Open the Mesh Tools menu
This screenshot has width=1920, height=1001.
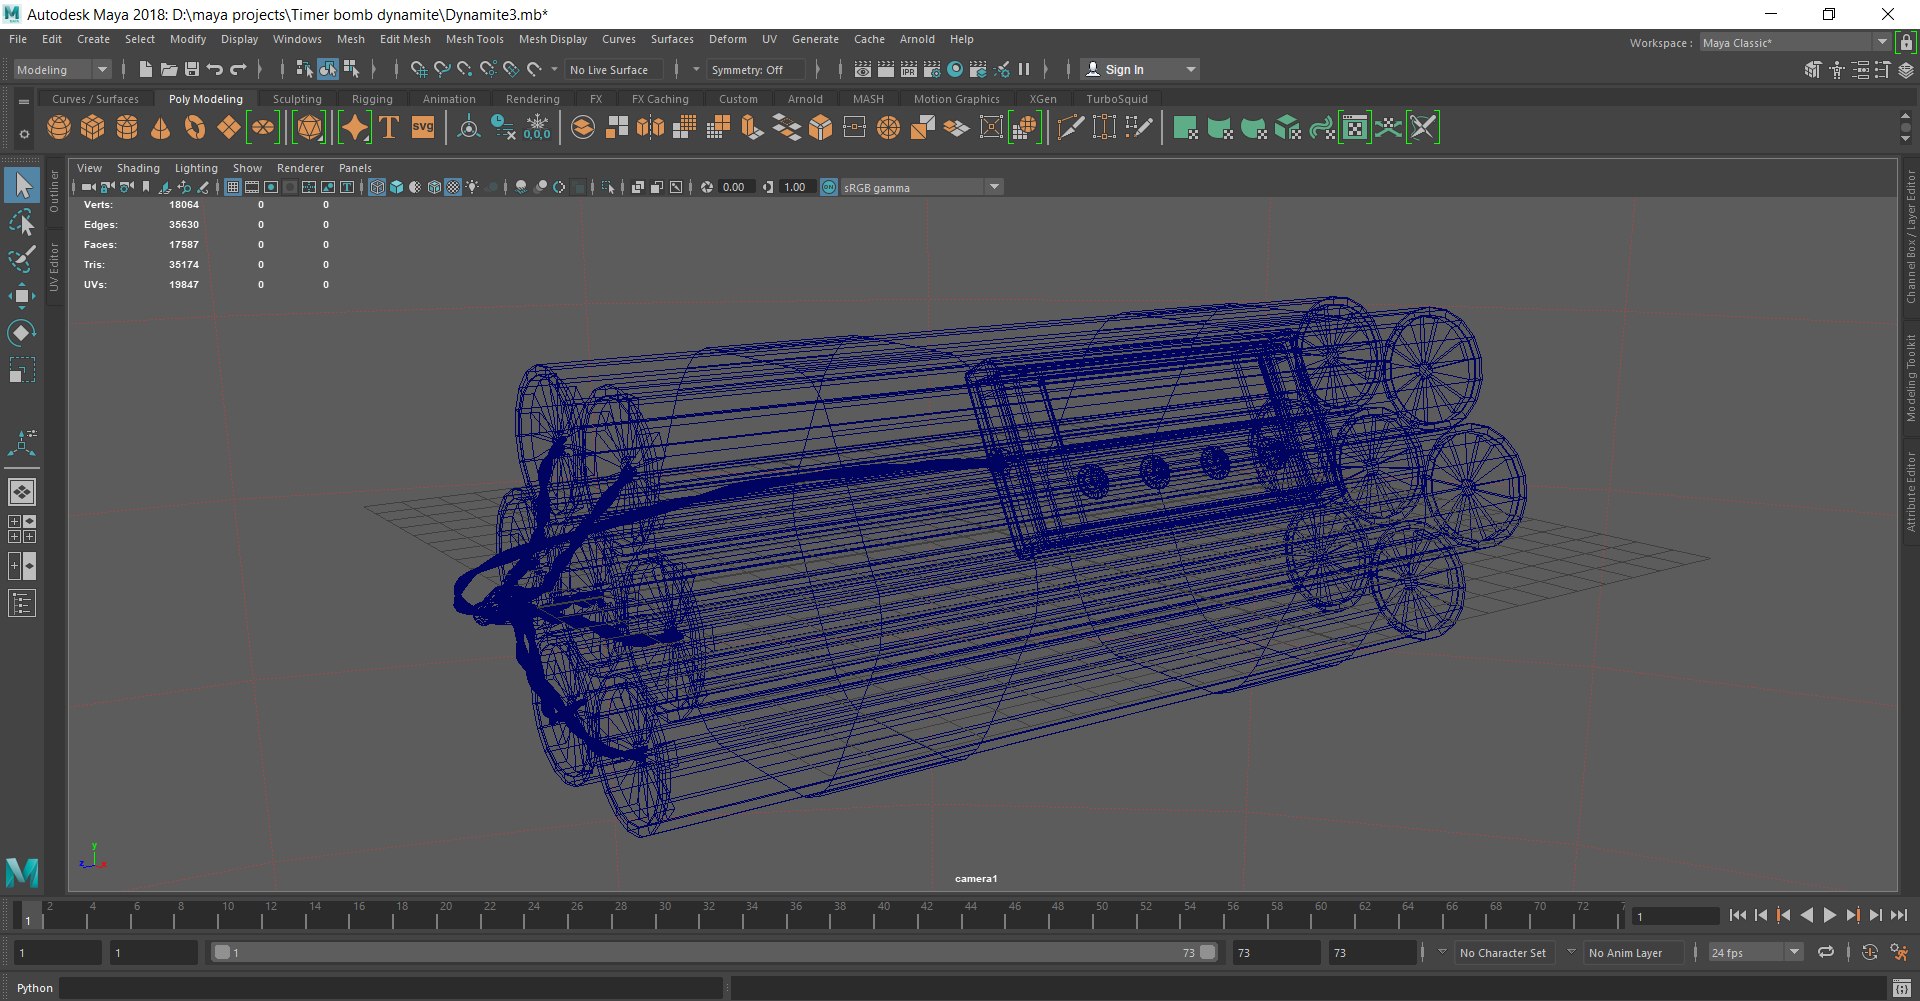click(x=474, y=39)
